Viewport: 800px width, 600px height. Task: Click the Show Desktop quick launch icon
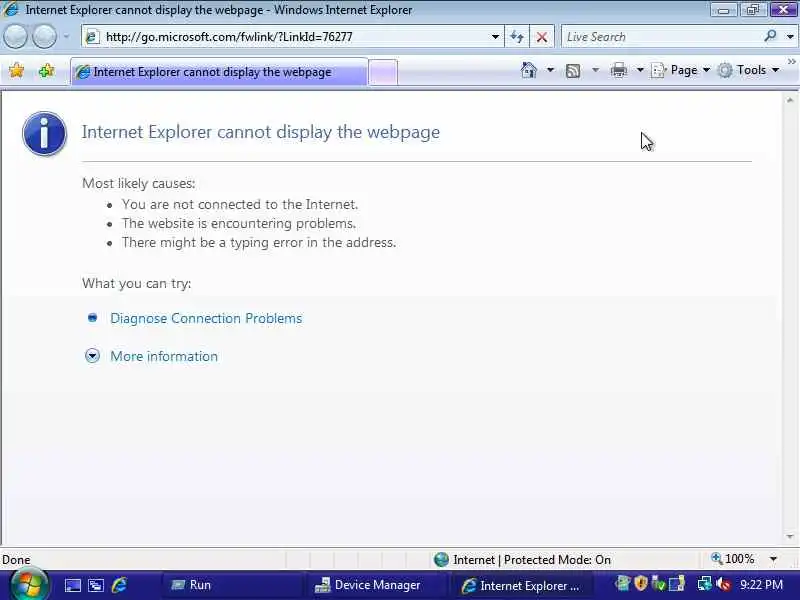tap(72, 585)
